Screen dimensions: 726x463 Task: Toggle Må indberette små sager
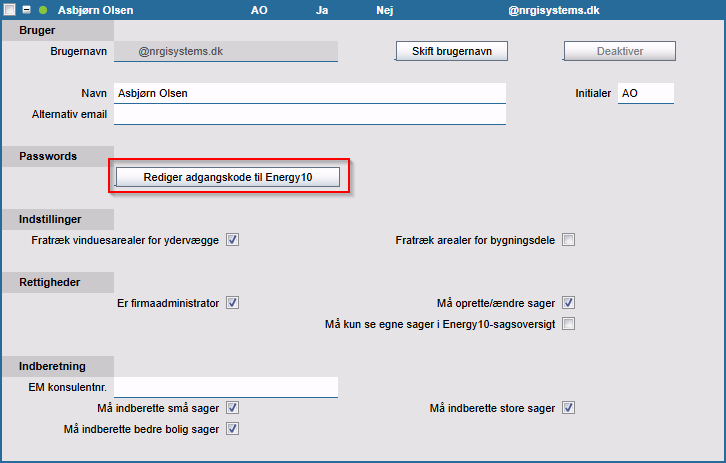pyautogui.click(x=232, y=408)
